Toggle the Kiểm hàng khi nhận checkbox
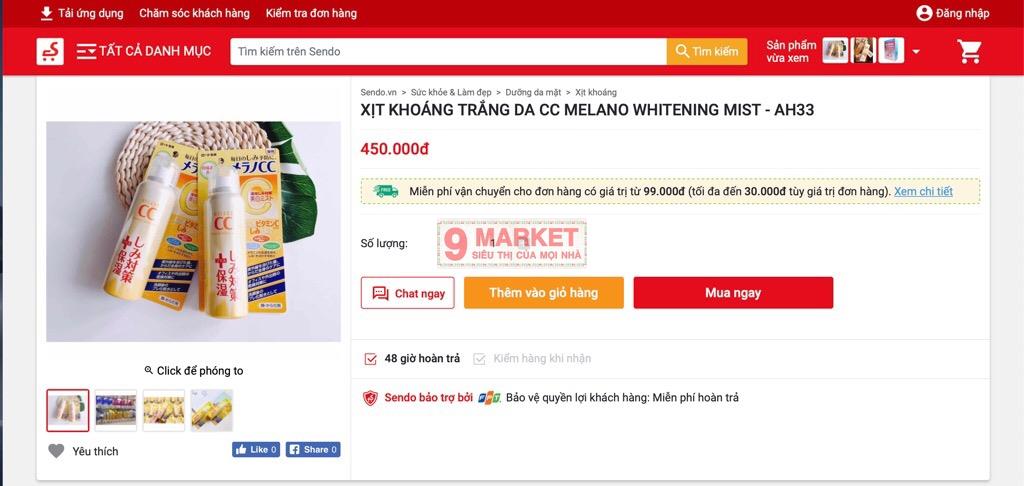The image size is (1024, 486). coord(479,359)
